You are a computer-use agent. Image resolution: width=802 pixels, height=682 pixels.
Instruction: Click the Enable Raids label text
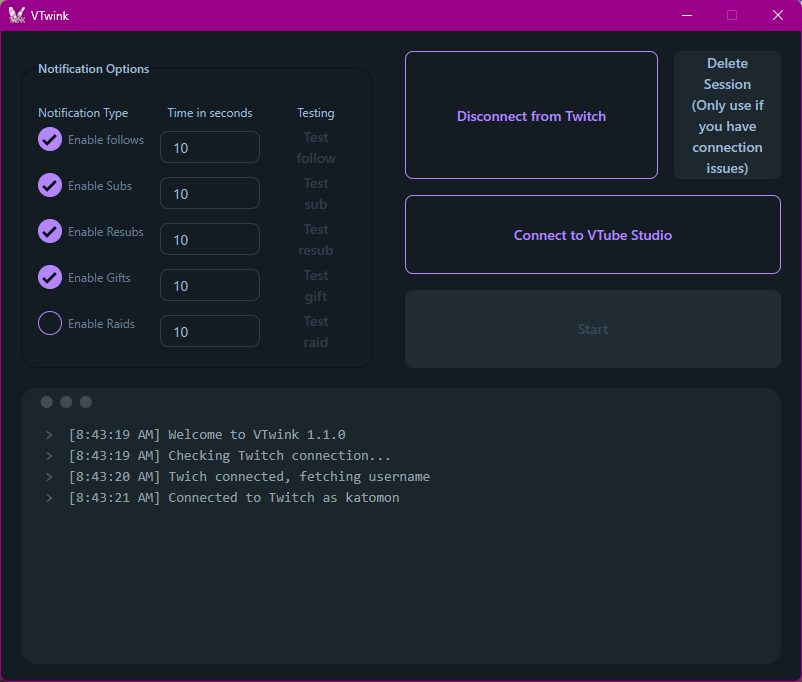coord(101,324)
